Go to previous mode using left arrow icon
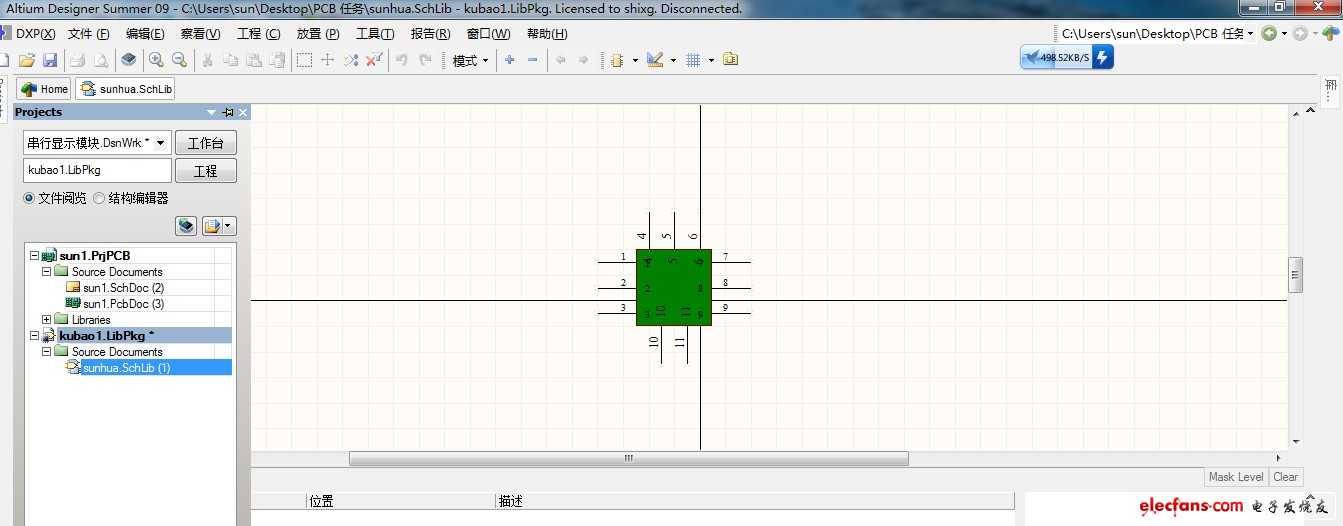Screen dimensions: 1343x526 pos(560,60)
